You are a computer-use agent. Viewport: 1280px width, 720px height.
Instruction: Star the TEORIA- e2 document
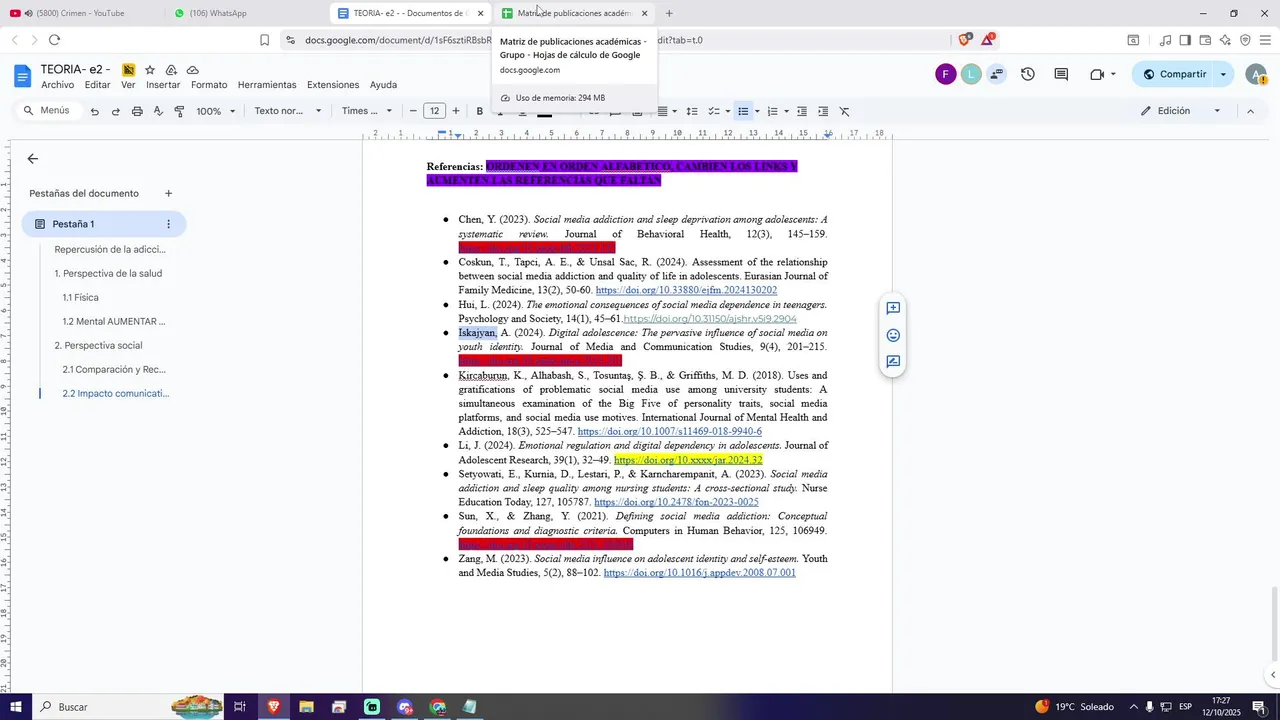tap(150, 70)
